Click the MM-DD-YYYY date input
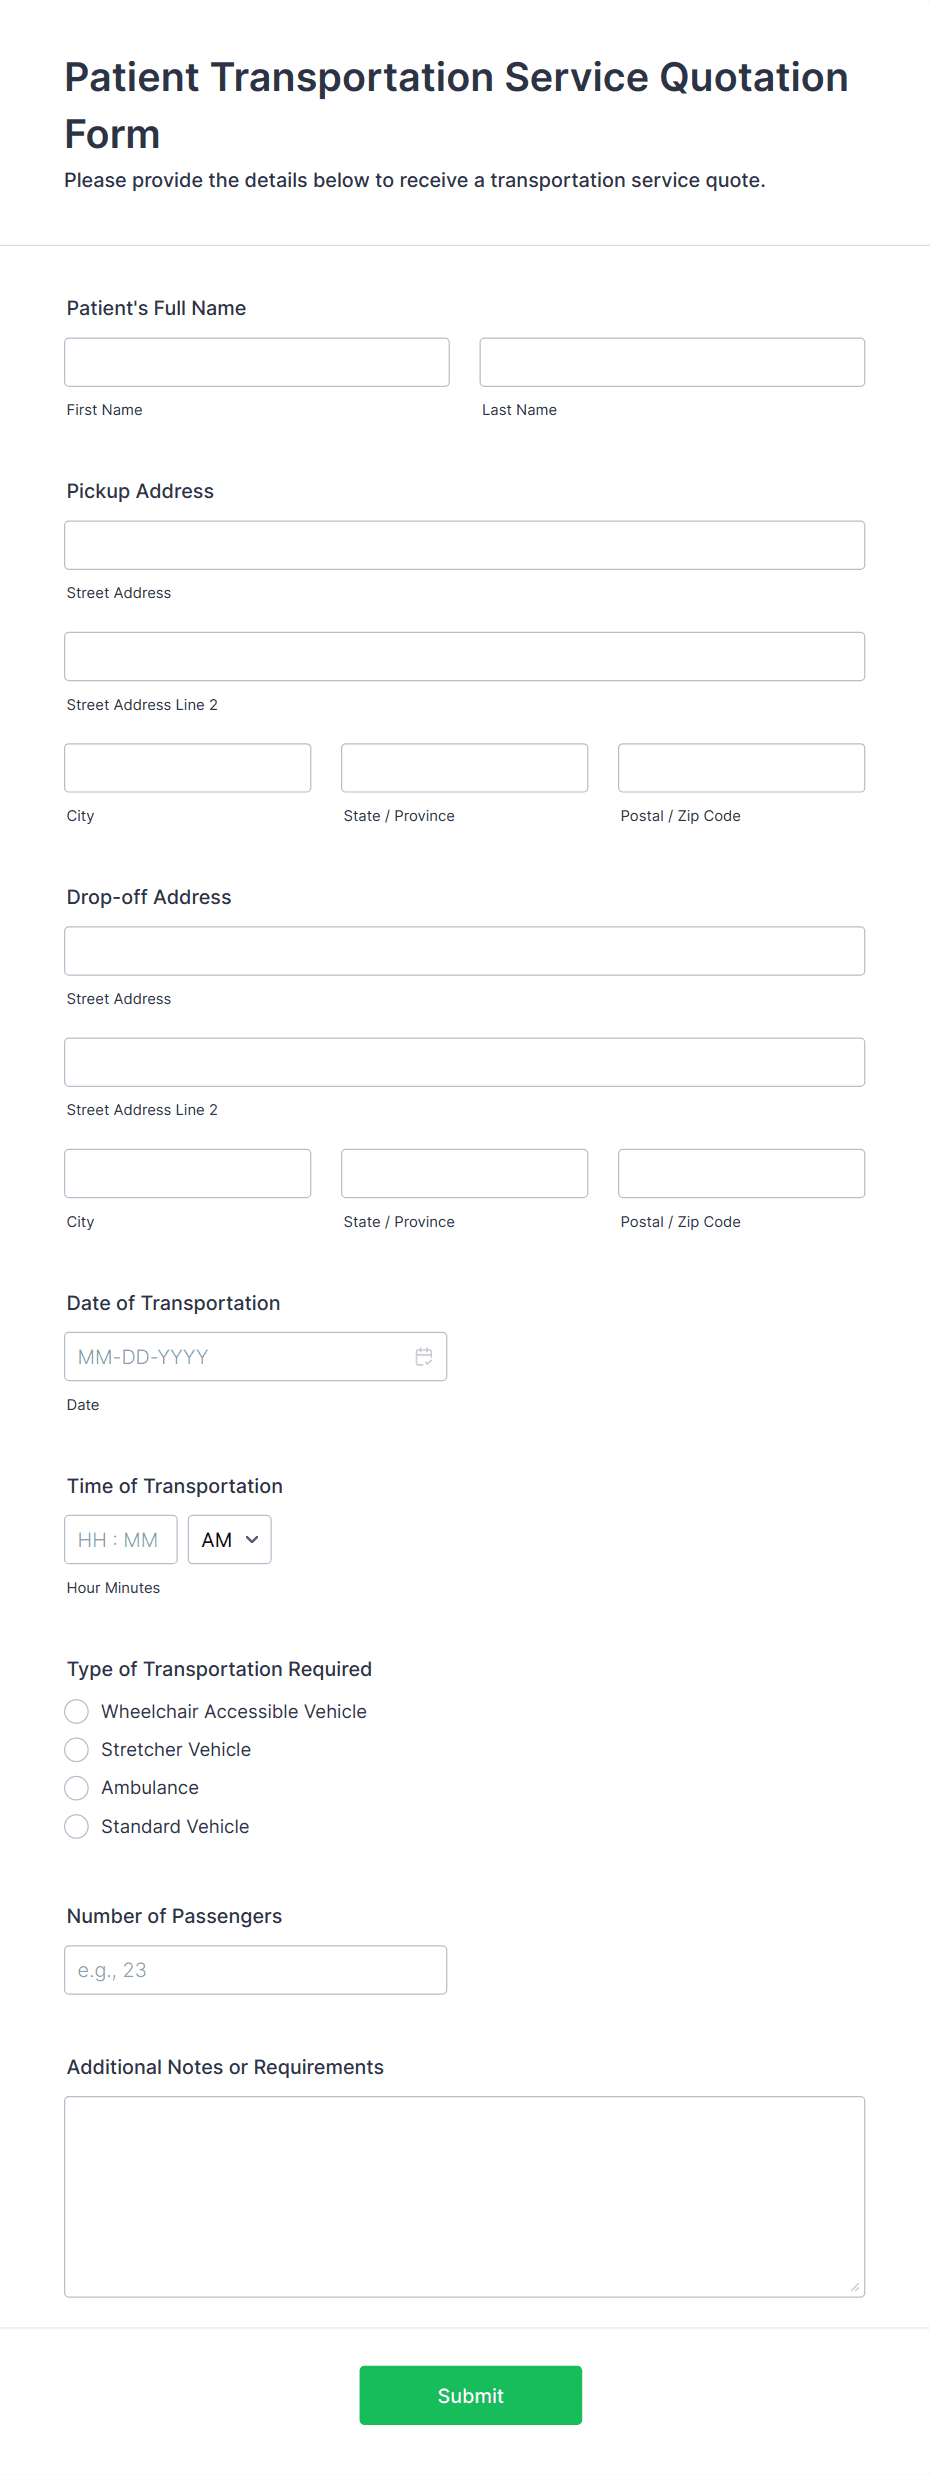Viewport: 930px width, 2475px height. [x=256, y=1357]
